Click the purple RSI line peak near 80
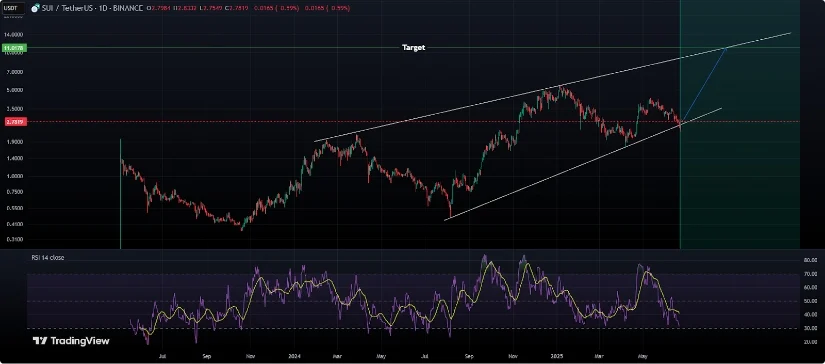This screenshot has height=364, width=825. click(x=484, y=257)
